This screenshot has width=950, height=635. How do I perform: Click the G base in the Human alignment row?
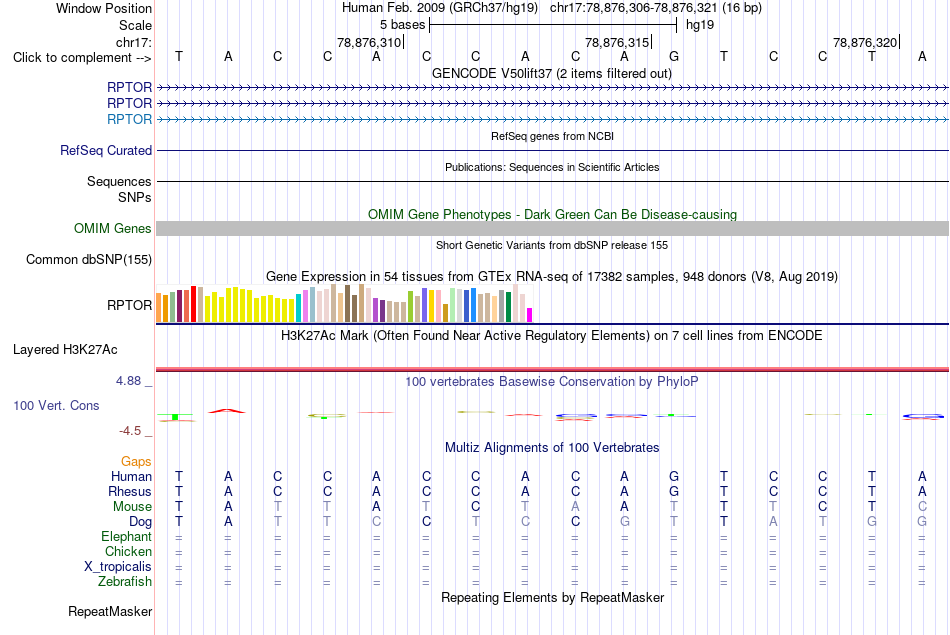tap(674, 477)
